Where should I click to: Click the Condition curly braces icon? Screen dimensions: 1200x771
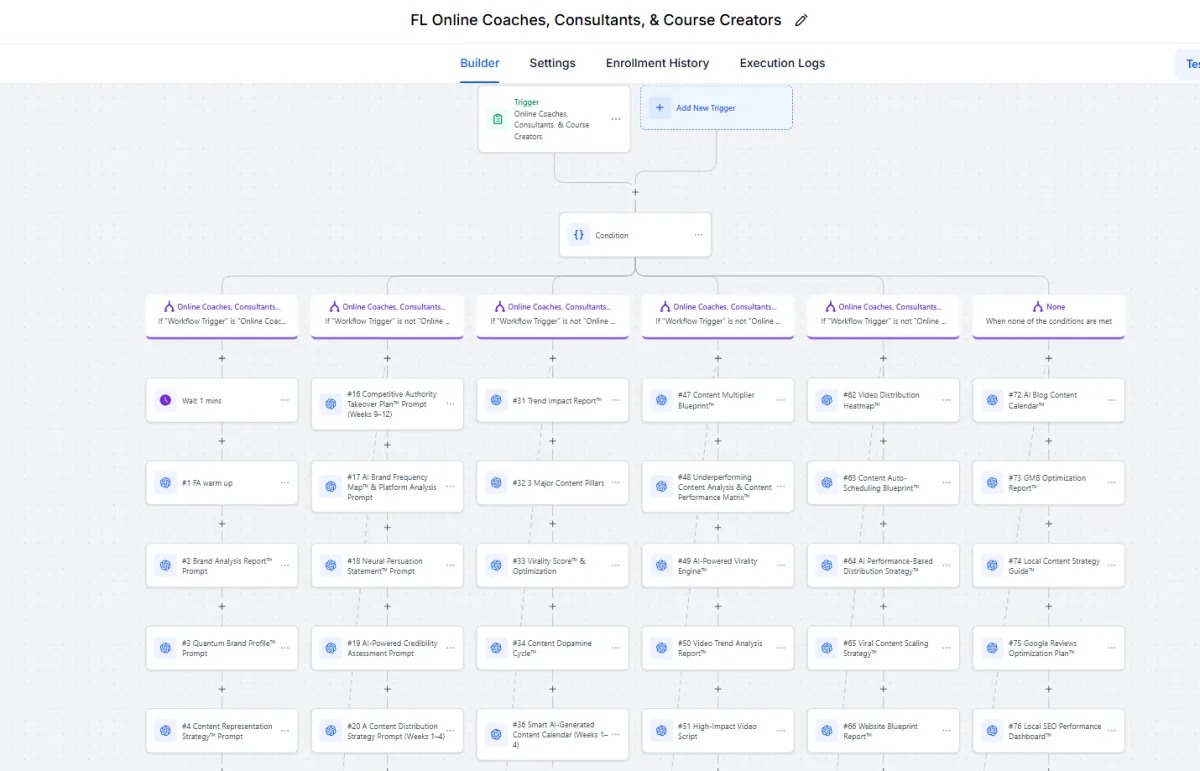578,235
